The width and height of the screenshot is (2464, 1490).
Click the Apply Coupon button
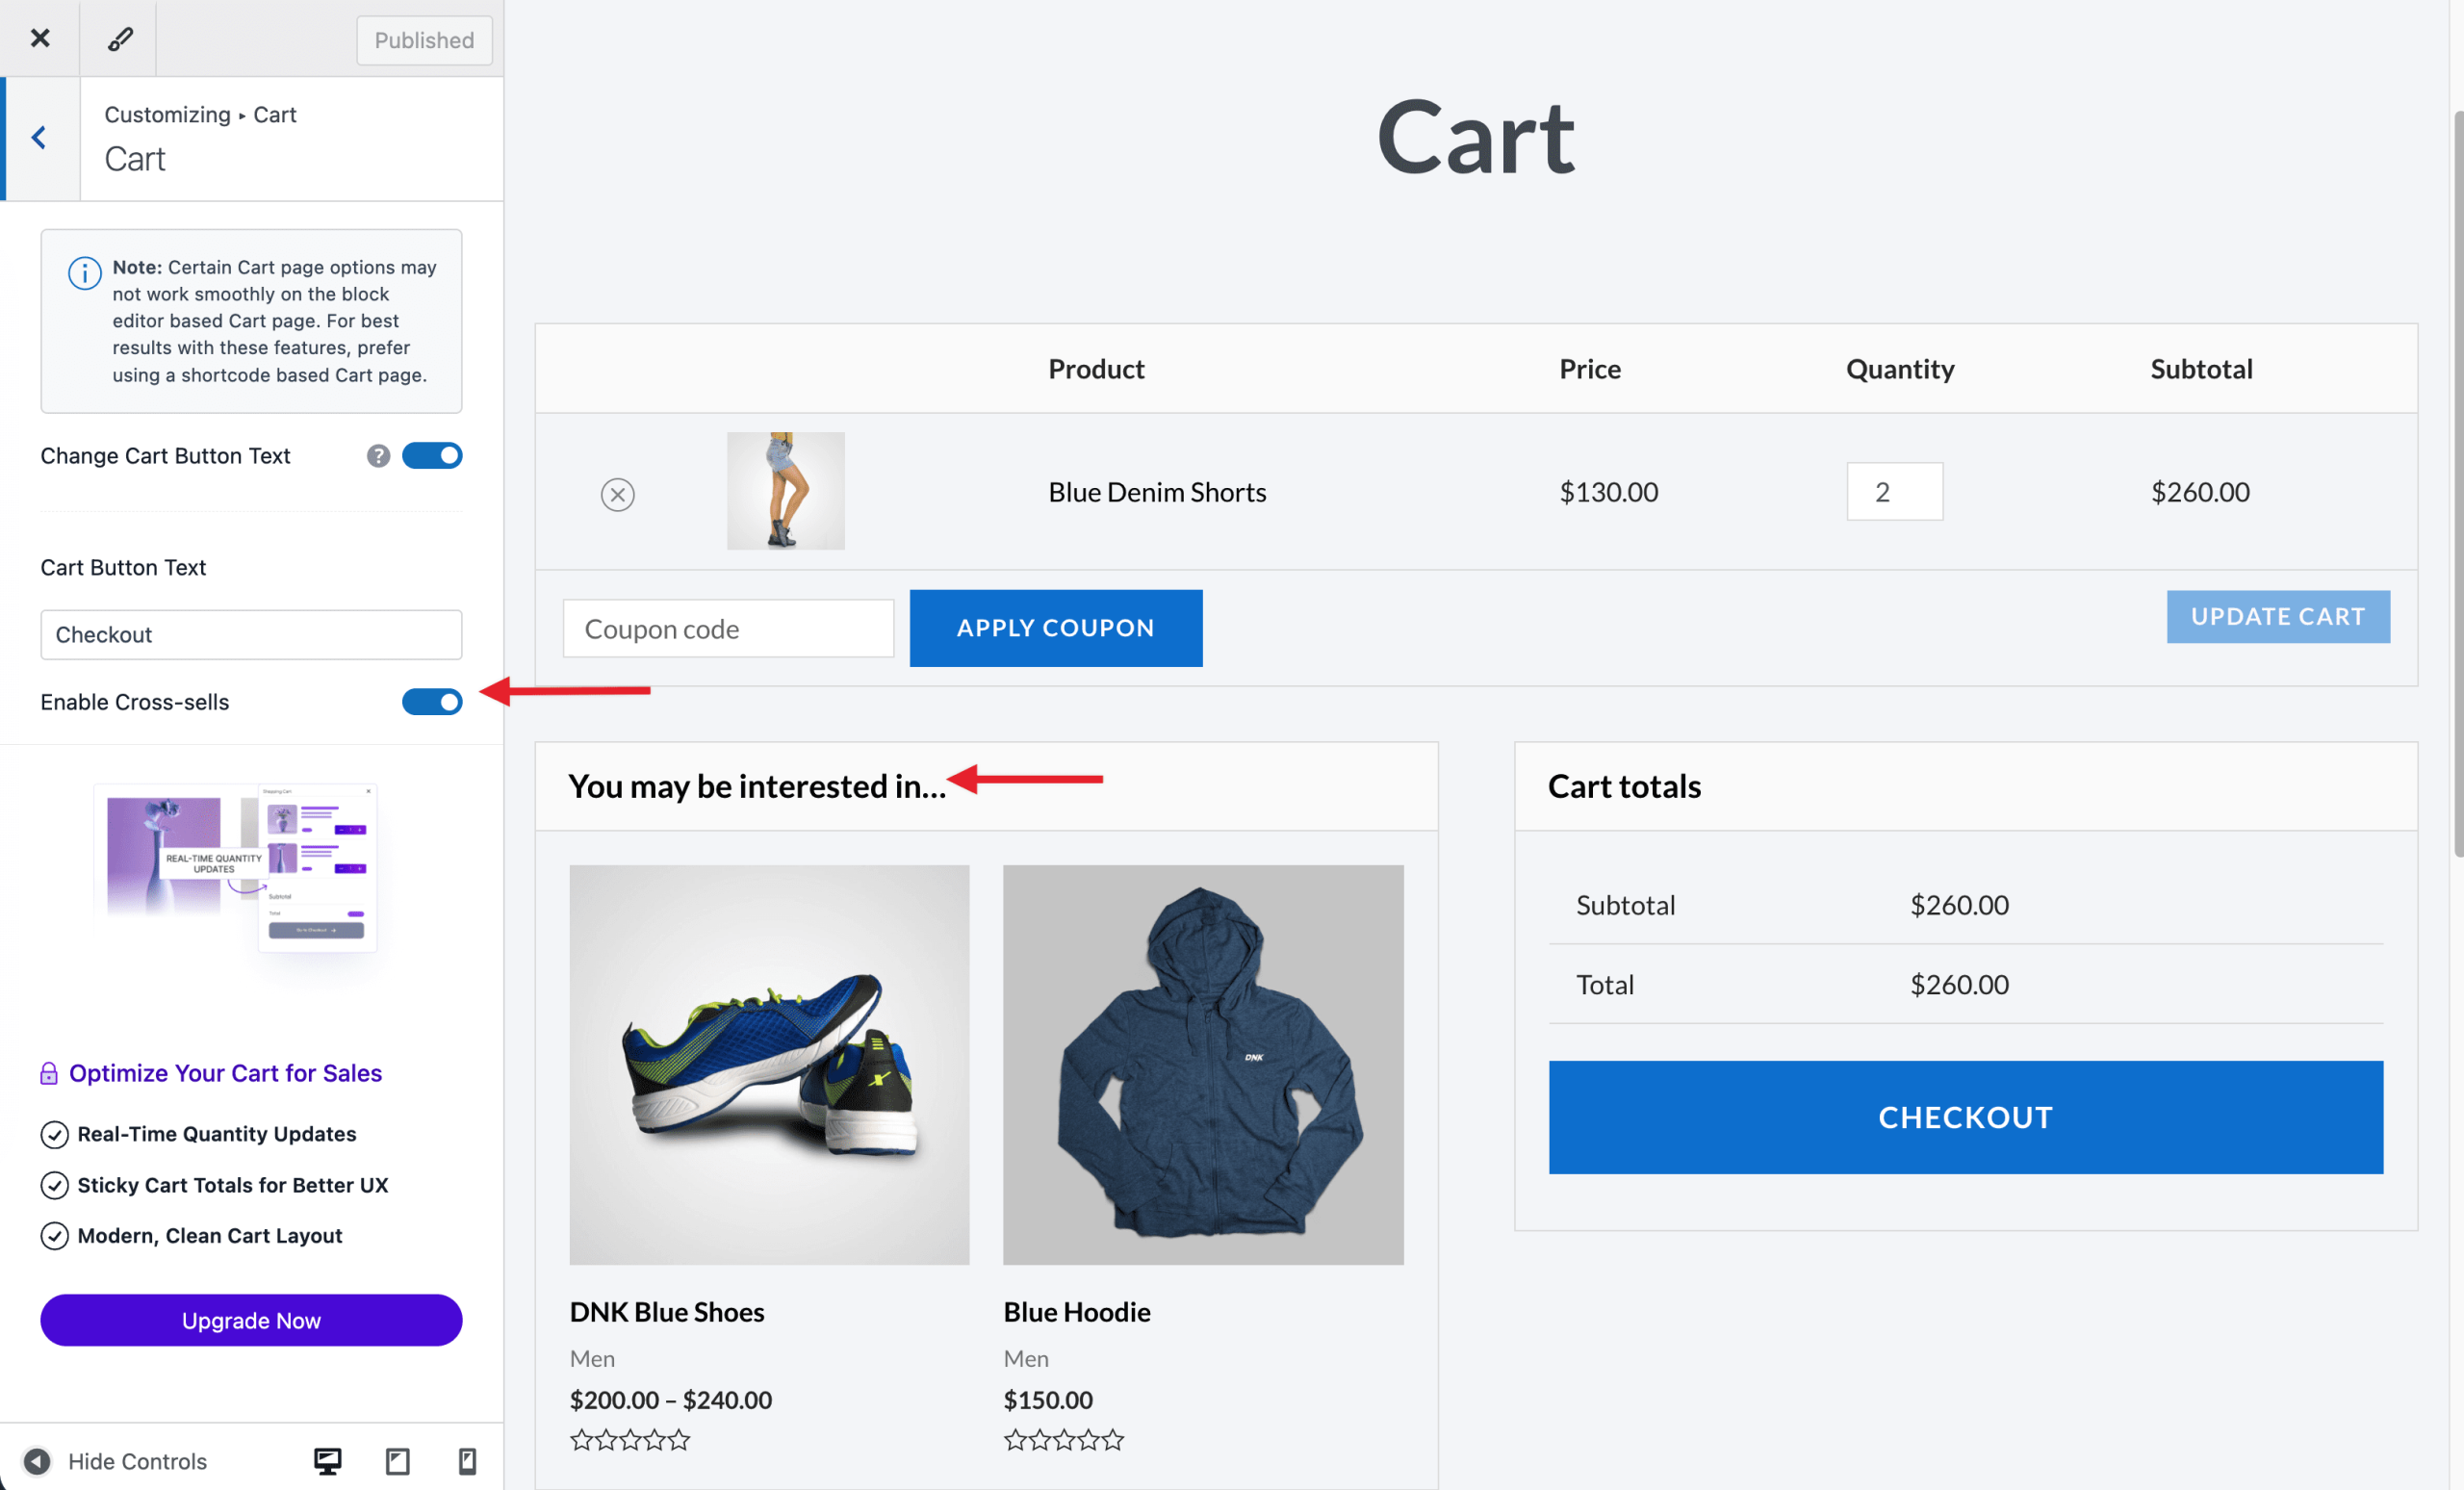(x=1055, y=628)
